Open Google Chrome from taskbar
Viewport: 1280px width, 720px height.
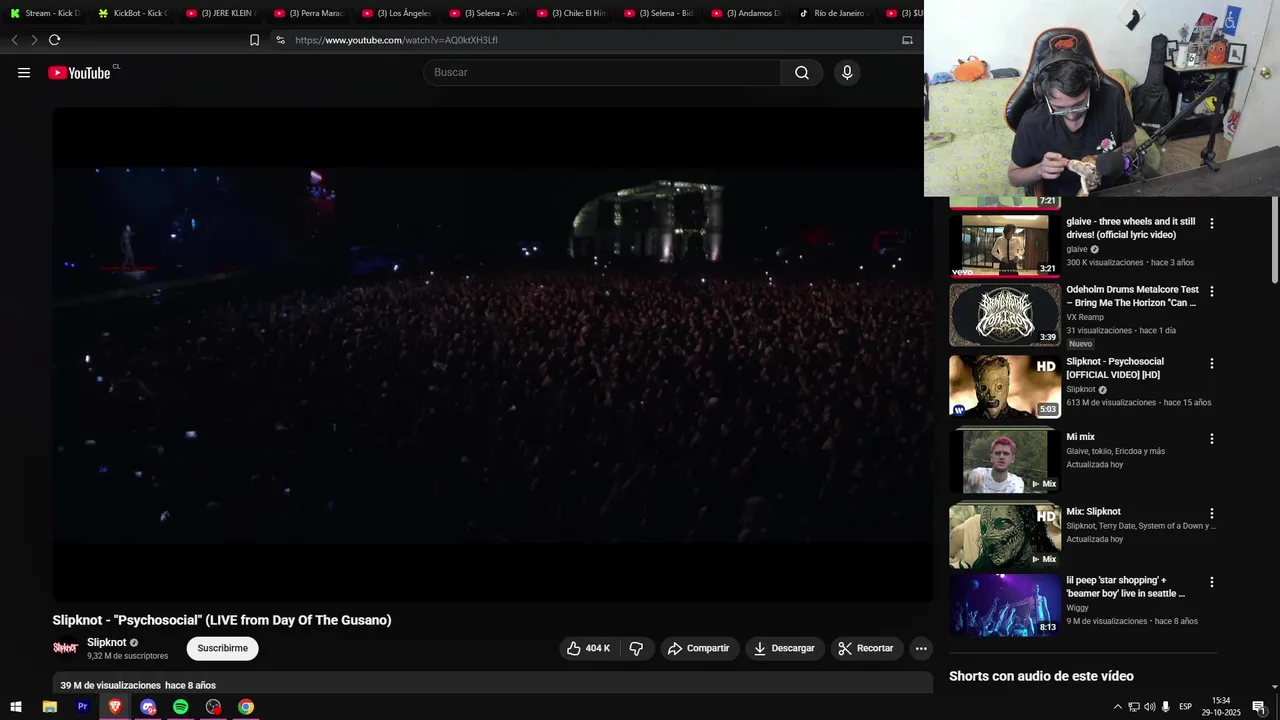(x=246, y=707)
